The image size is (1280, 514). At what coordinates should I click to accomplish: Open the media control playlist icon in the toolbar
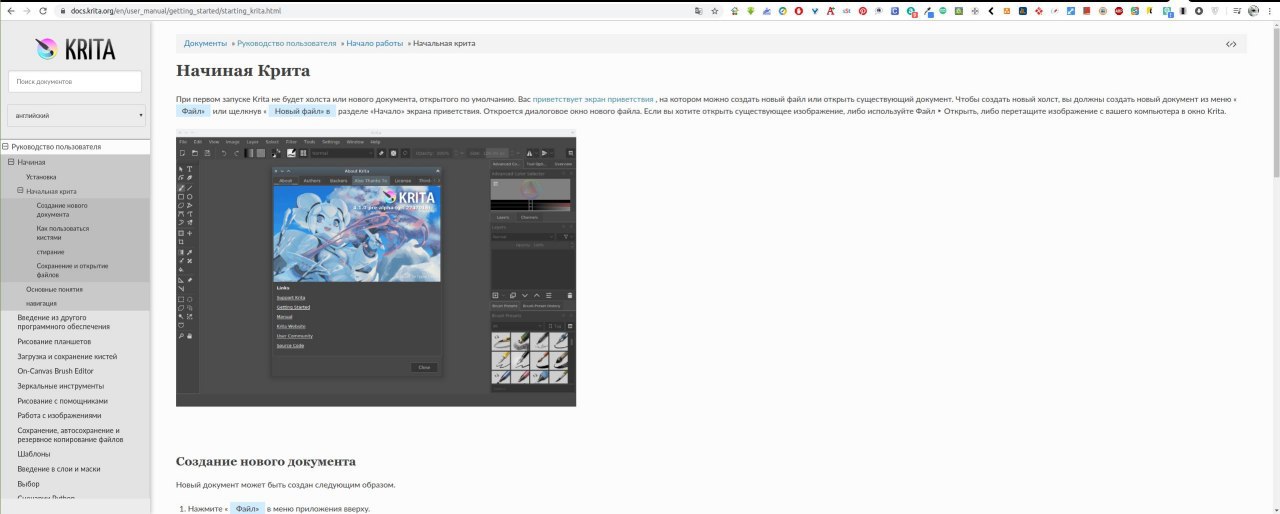pos(1235,10)
